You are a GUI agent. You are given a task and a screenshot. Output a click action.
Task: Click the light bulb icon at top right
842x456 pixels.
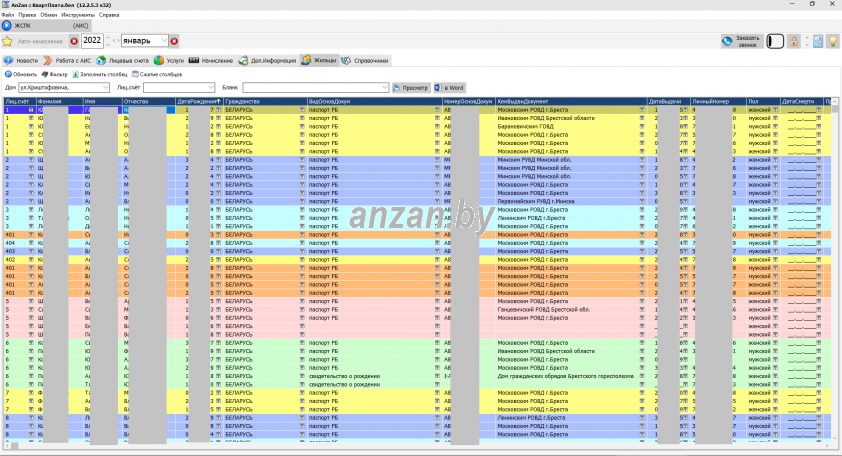831,41
